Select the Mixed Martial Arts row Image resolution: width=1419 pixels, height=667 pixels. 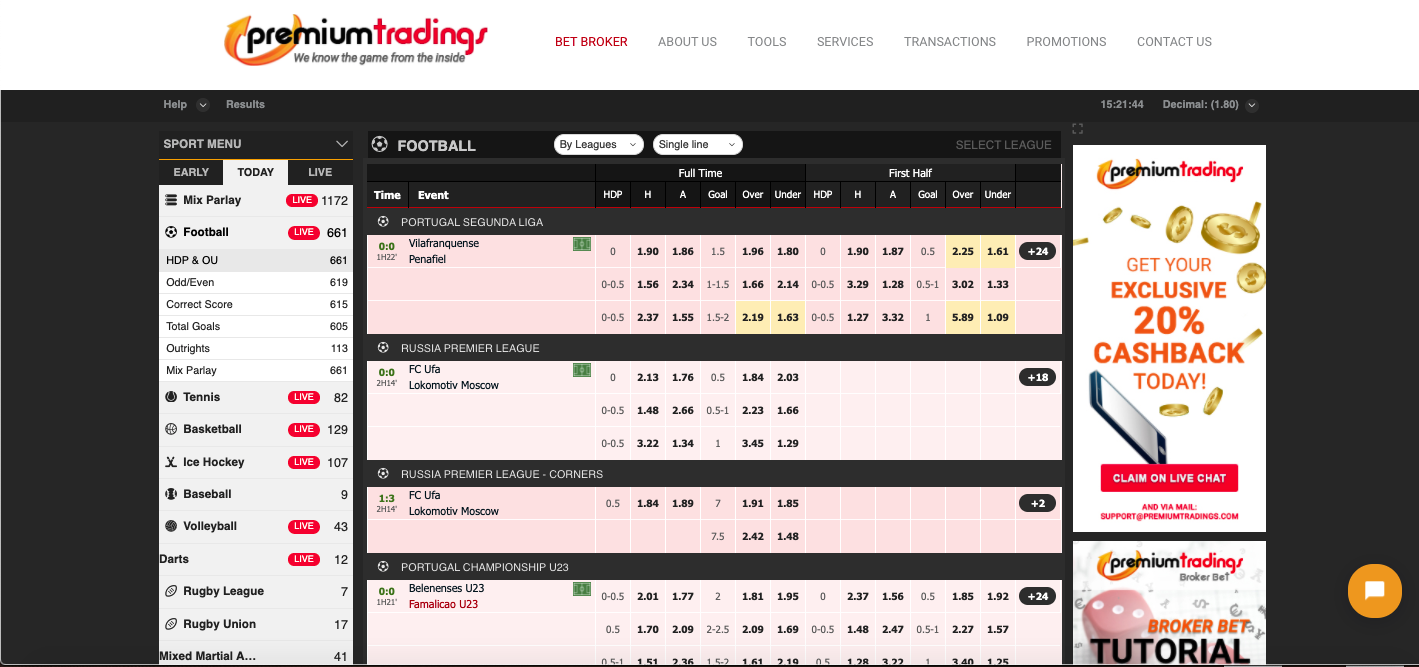click(x=256, y=656)
